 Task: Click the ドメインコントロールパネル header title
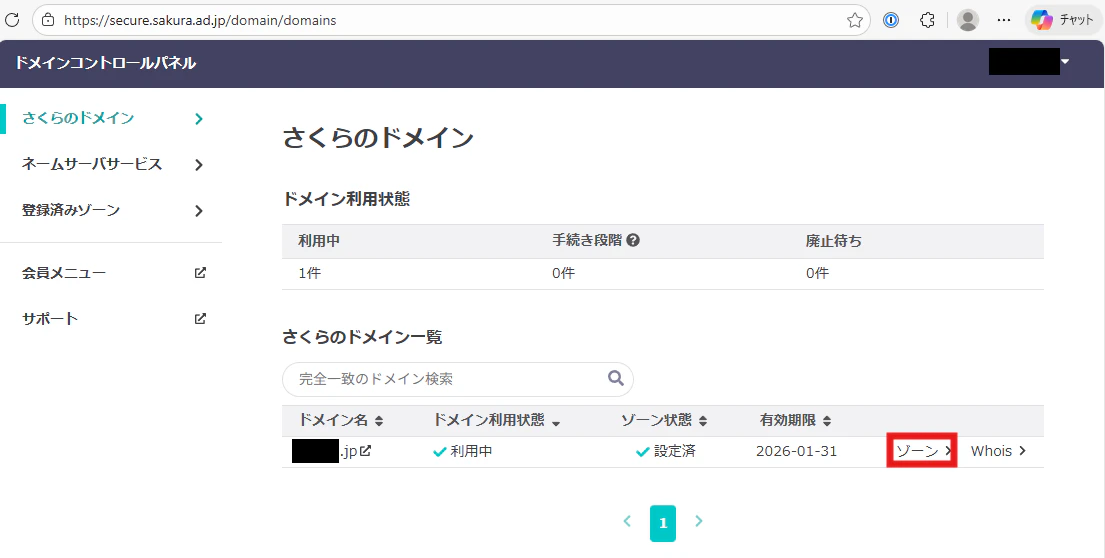click(x=106, y=63)
